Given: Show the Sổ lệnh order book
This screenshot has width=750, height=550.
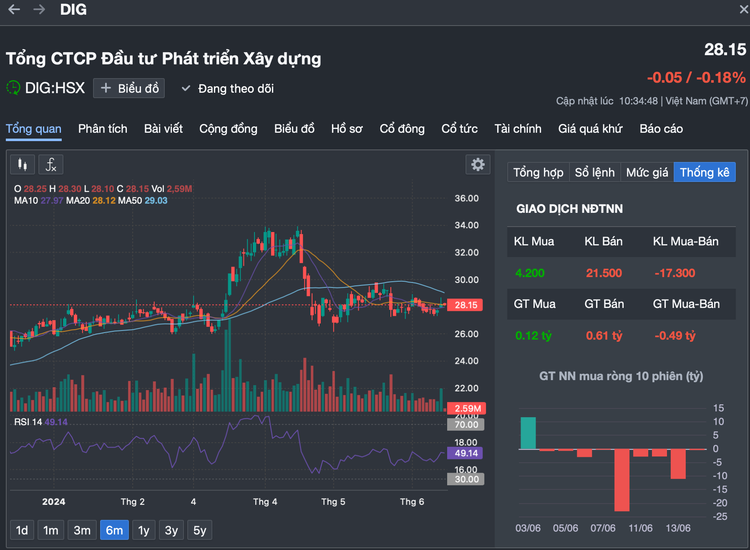Looking at the screenshot, I should point(595,173).
